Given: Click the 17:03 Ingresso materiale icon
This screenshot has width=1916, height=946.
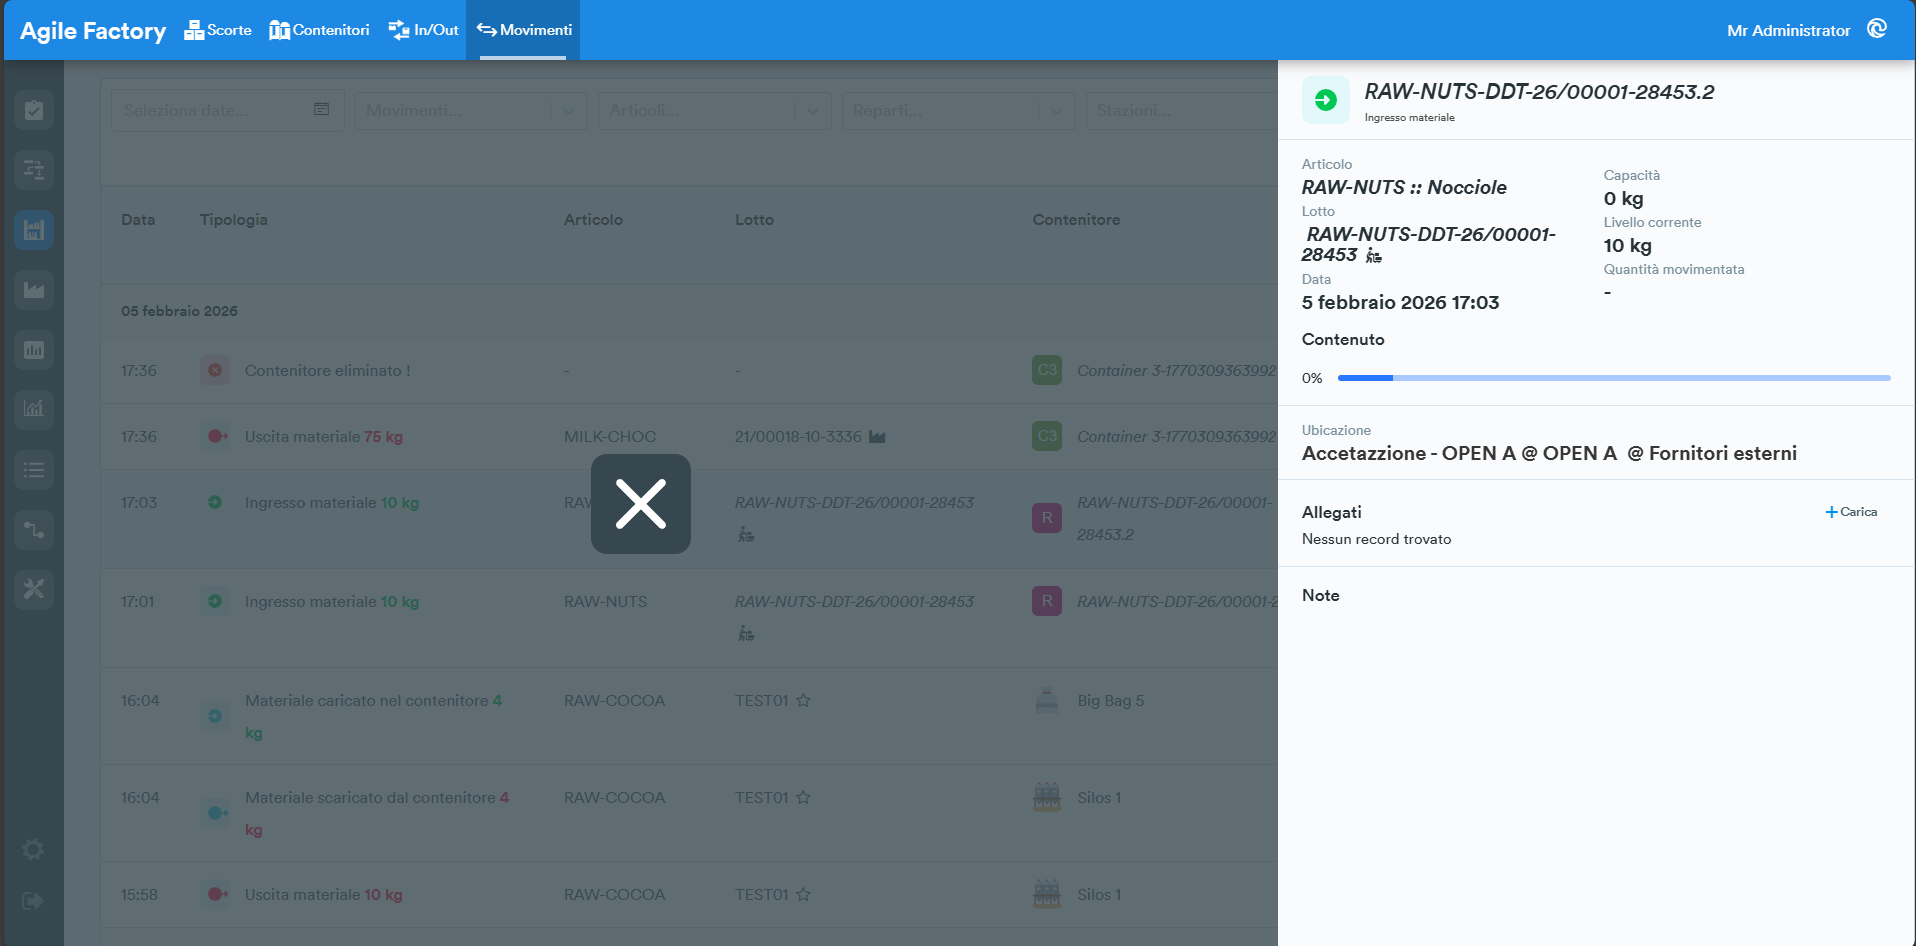Looking at the screenshot, I should [x=215, y=502].
